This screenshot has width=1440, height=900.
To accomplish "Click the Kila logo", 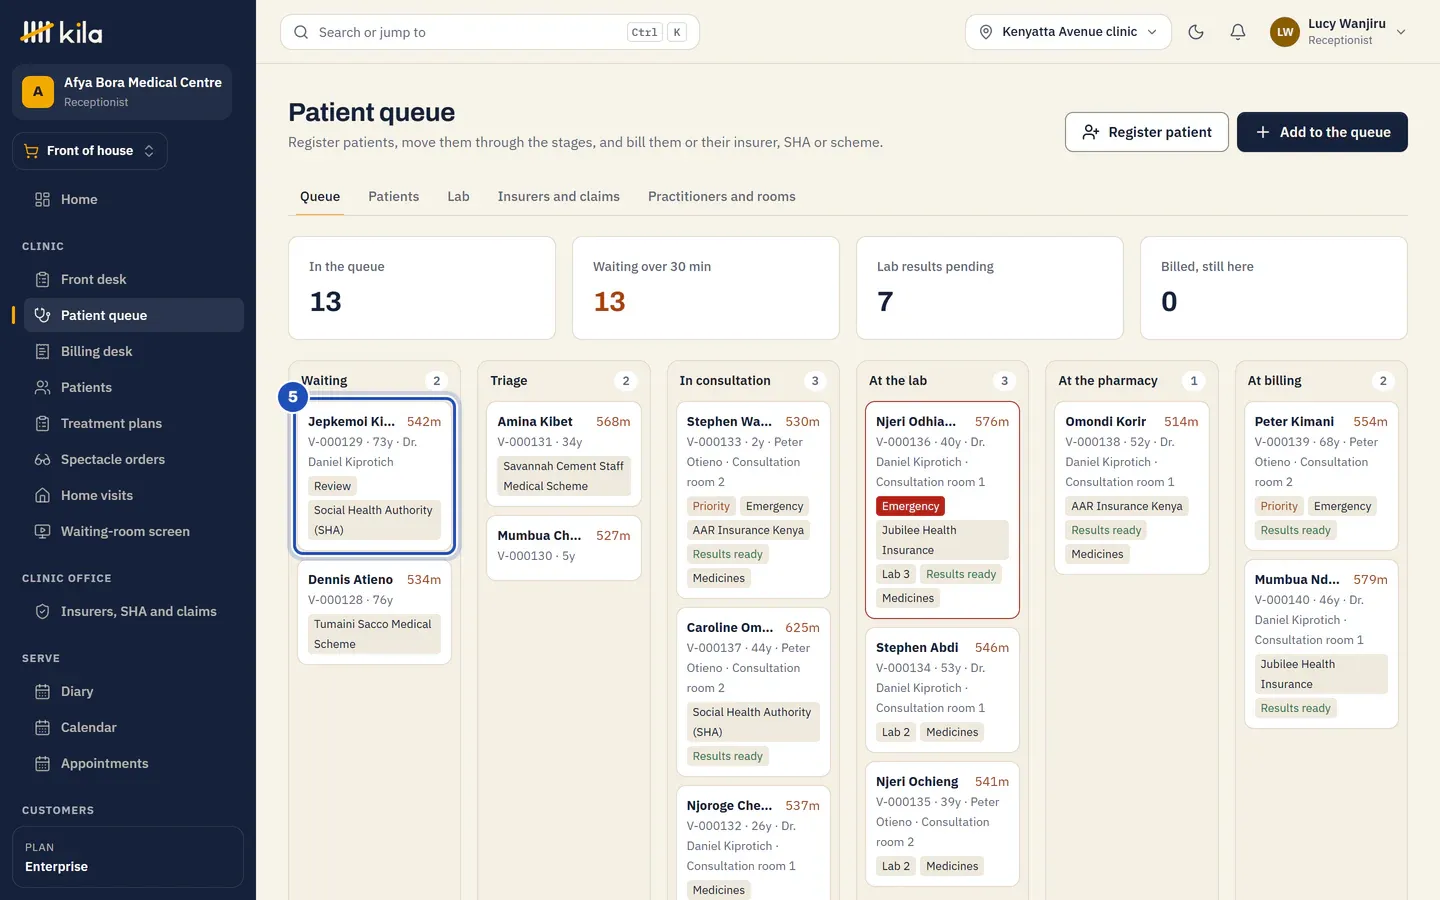I will click(61, 32).
